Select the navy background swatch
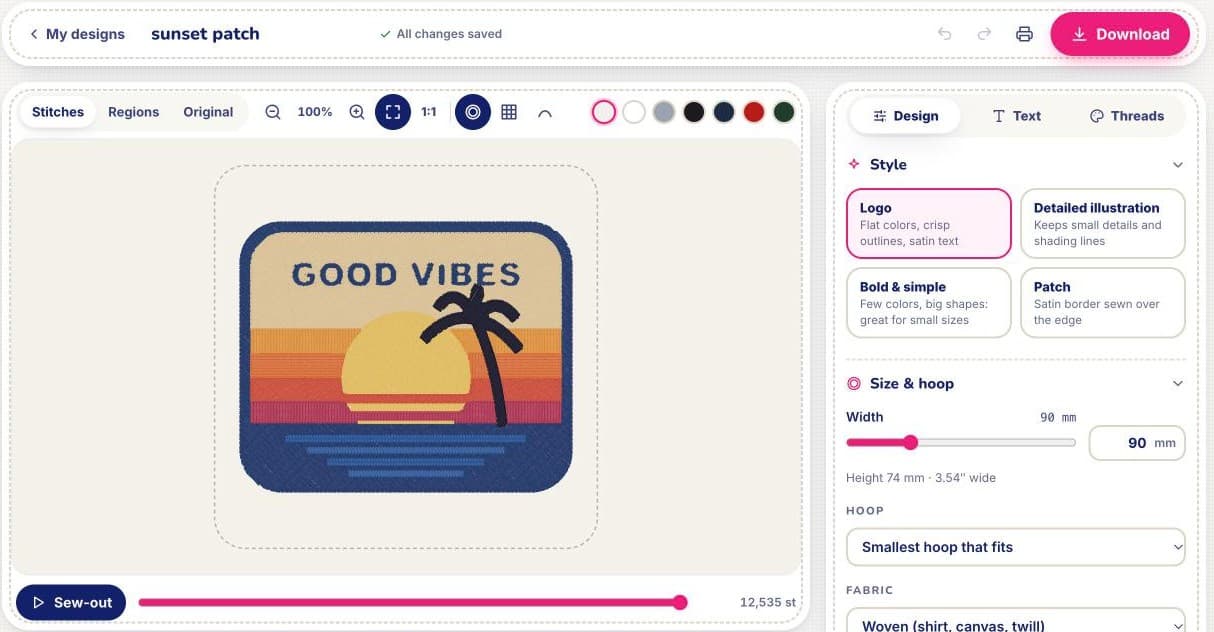Screen dimensions: 1214x632 [x=724, y=112]
